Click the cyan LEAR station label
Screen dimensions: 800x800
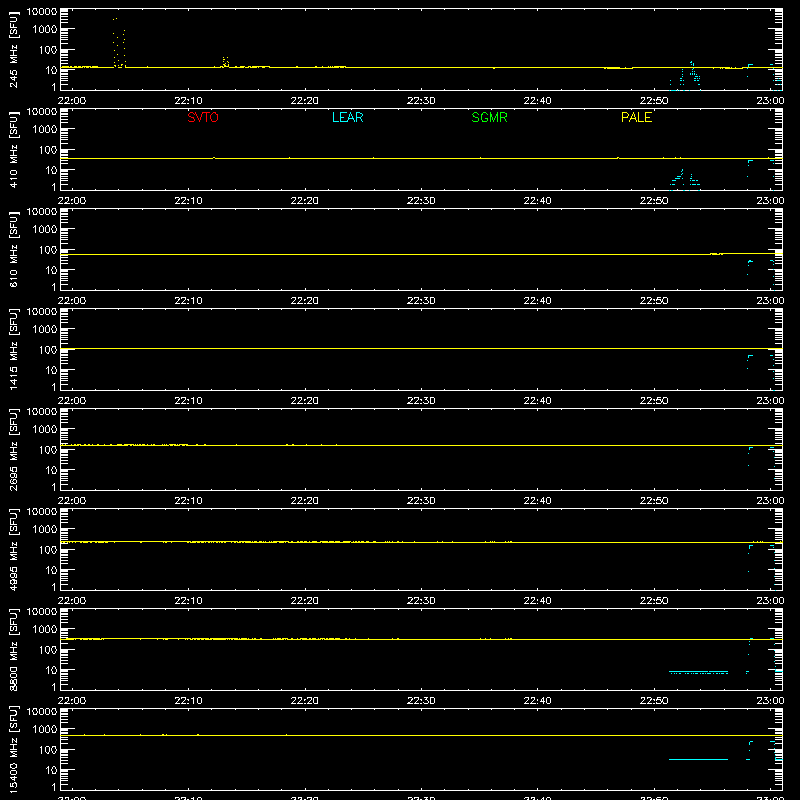(x=347, y=117)
